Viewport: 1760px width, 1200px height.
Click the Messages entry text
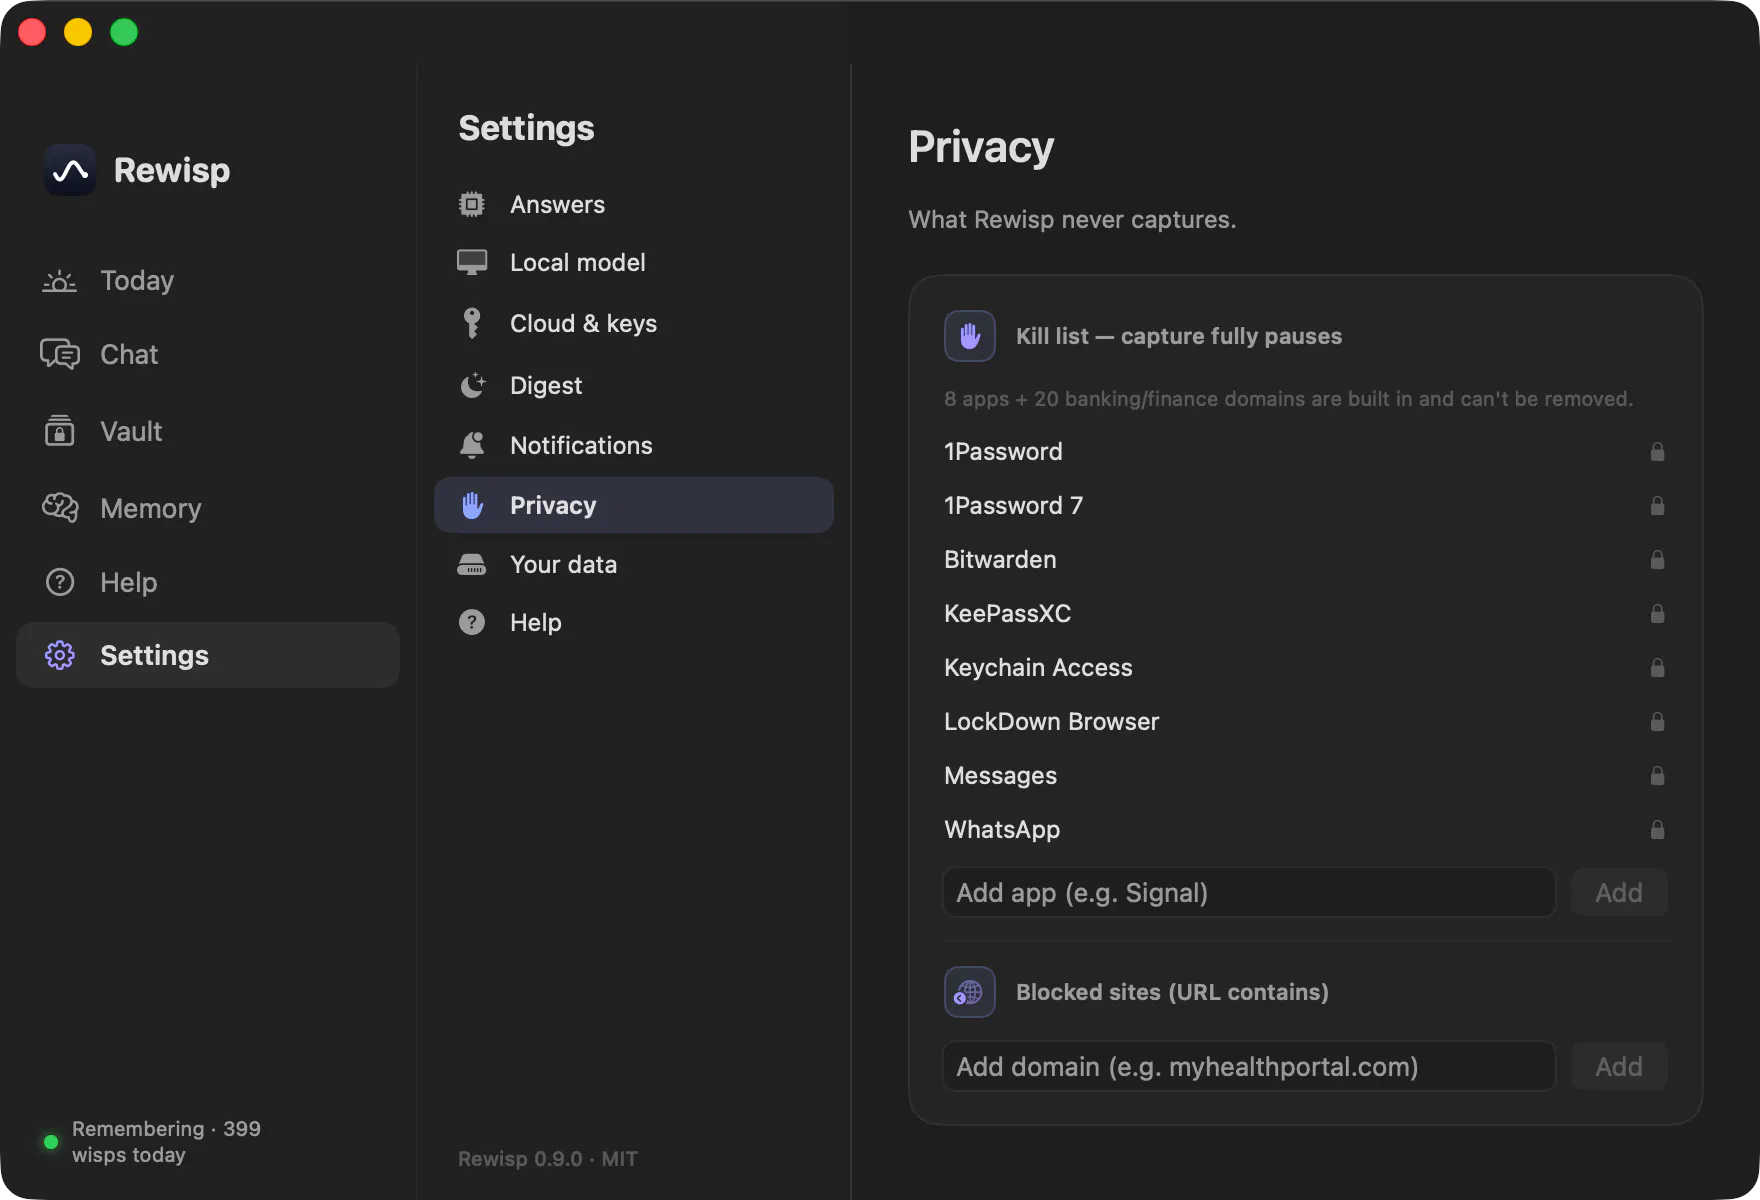point(1000,776)
